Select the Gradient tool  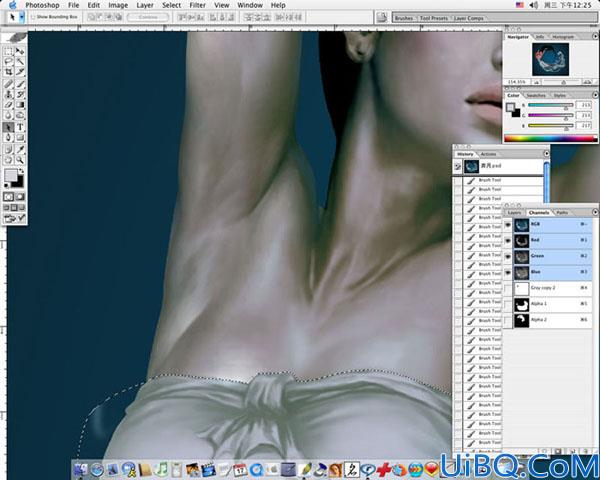(x=20, y=105)
